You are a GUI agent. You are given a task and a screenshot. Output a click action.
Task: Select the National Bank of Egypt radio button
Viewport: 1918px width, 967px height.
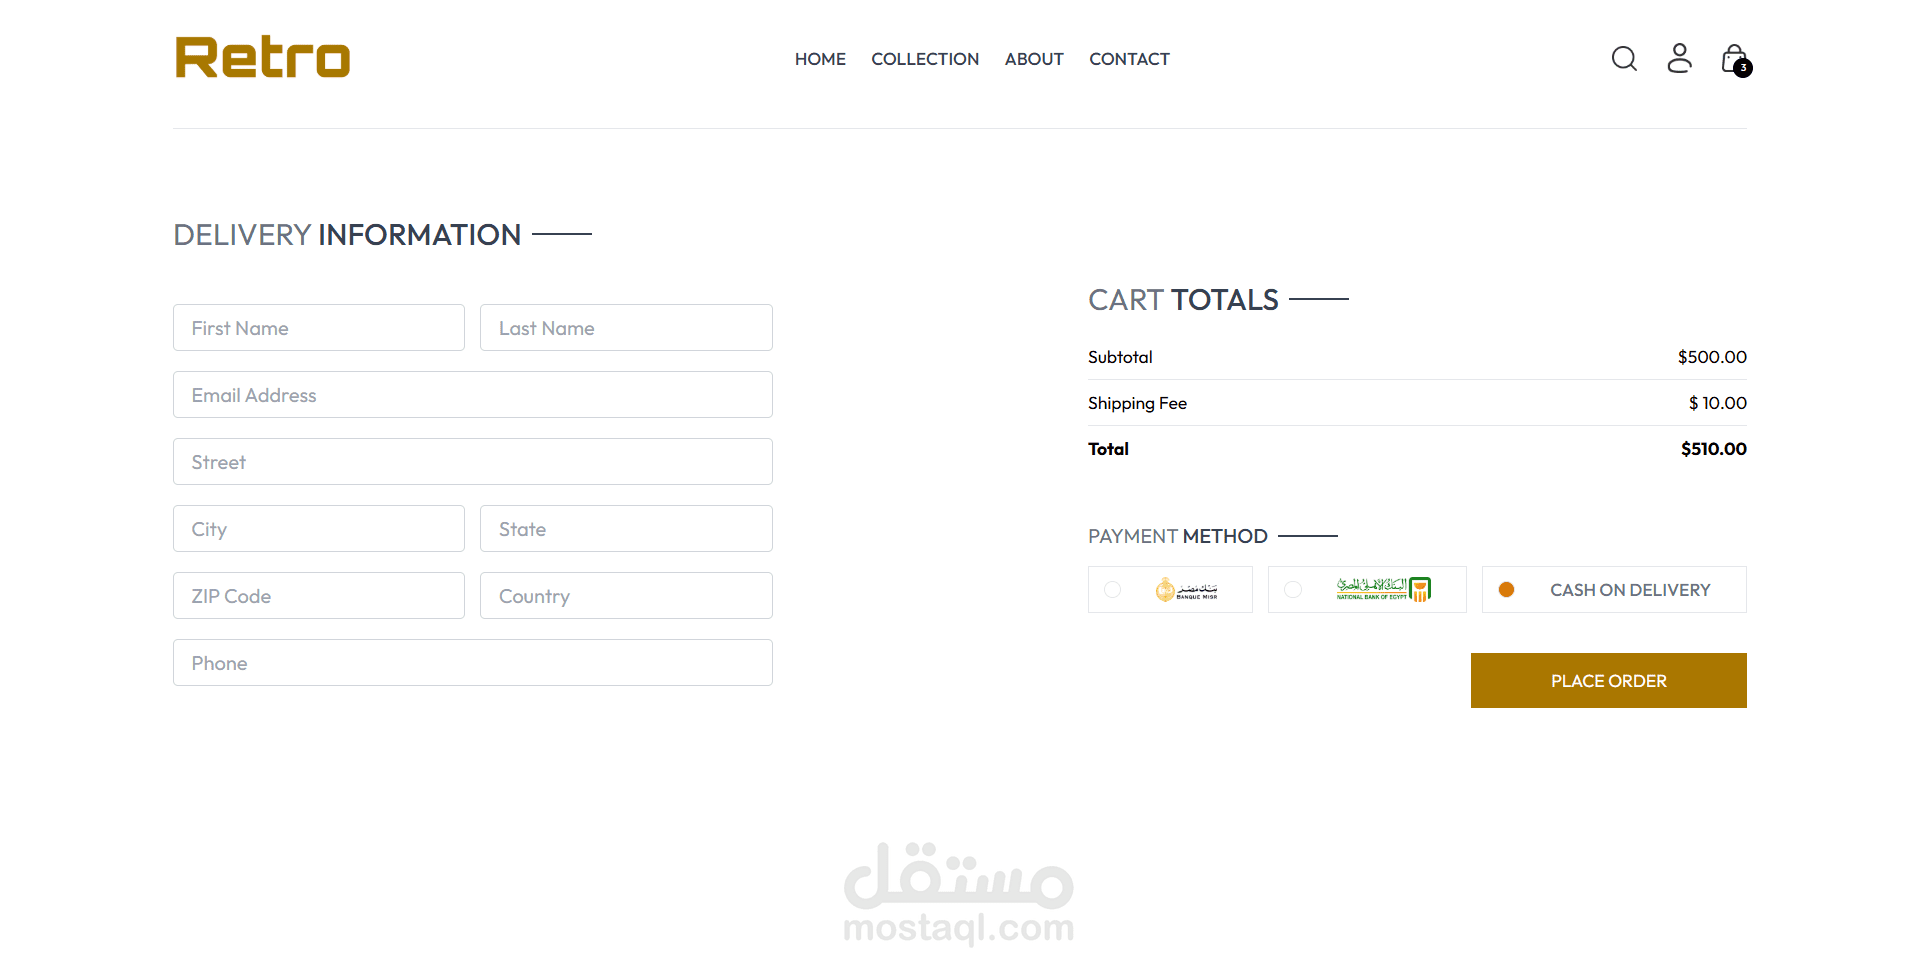click(x=1293, y=590)
